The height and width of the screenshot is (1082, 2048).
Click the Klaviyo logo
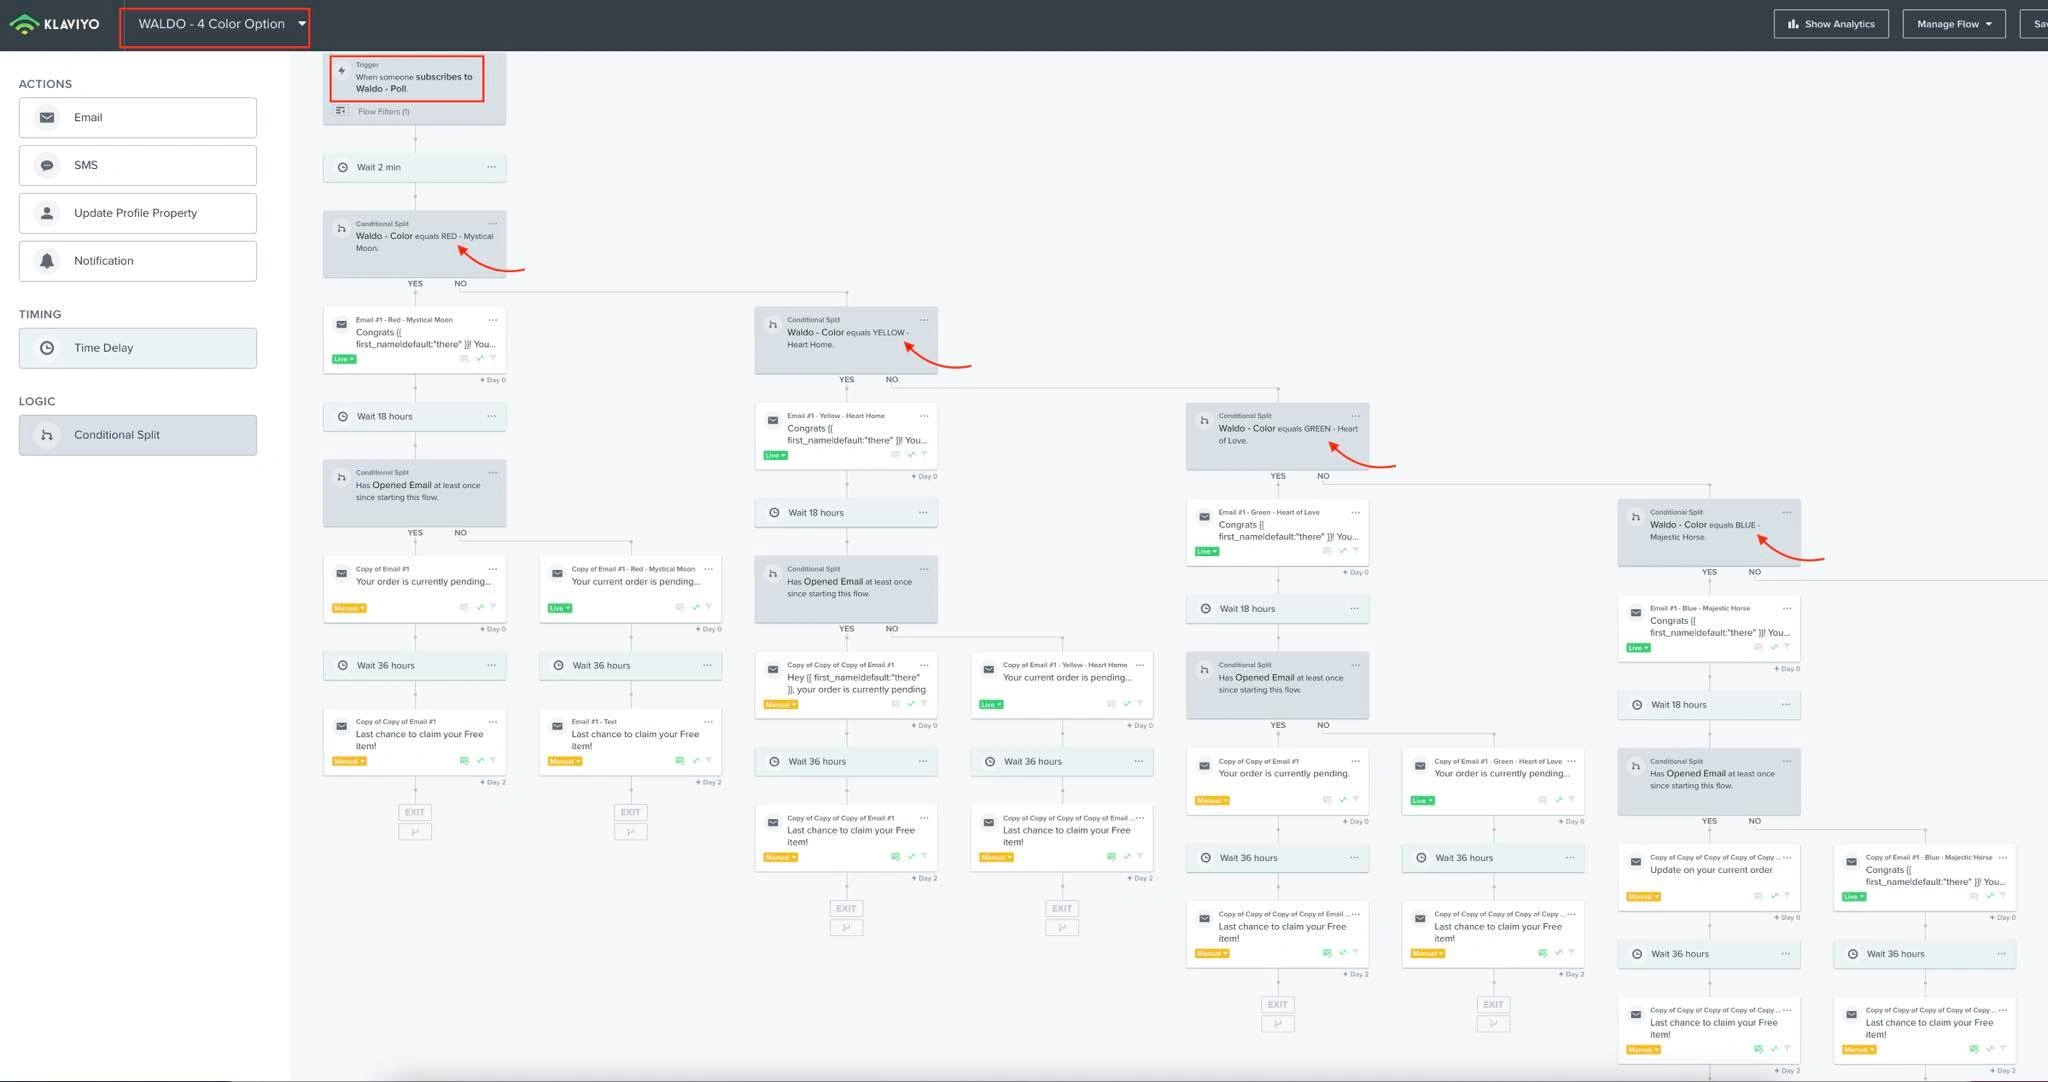[x=55, y=24]
